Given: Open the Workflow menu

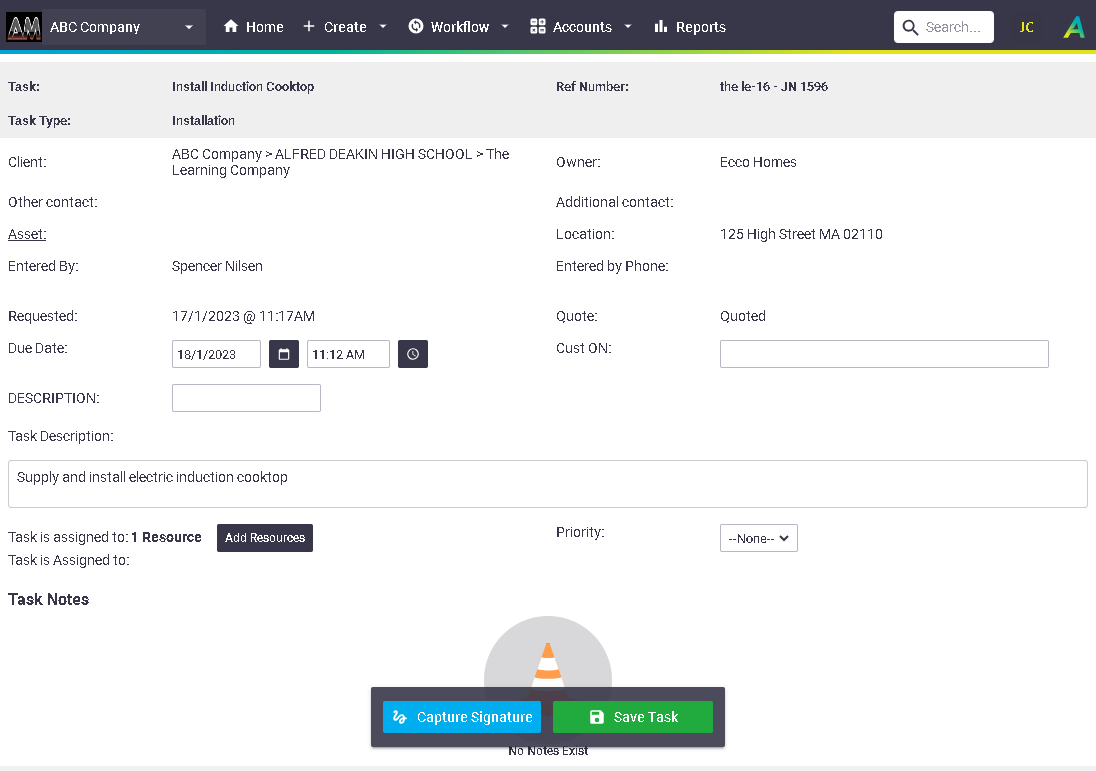Looking at the screenshot, I should coord(459,27).
